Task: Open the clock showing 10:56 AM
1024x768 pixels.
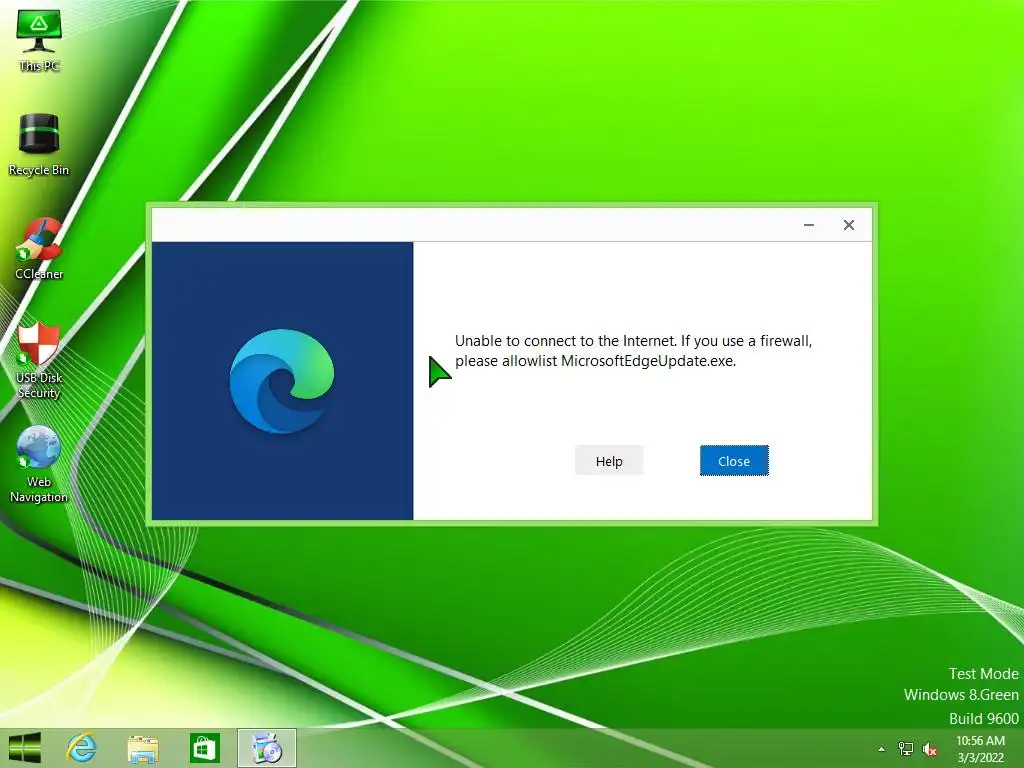Action: (x=980, y=749)
